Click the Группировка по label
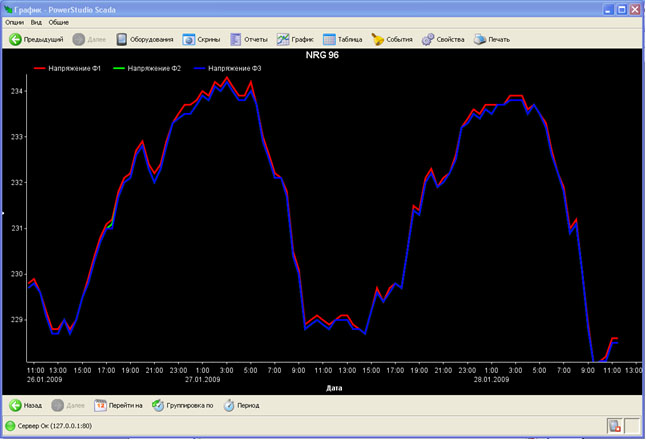 pos(190,405)
